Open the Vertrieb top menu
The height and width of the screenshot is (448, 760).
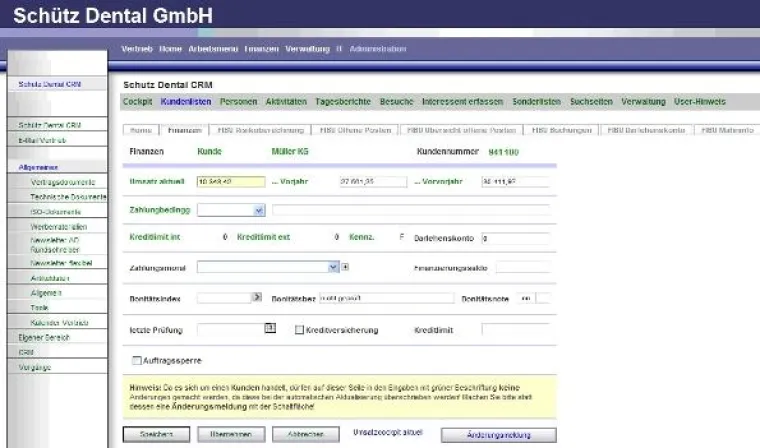coord(137,49)
